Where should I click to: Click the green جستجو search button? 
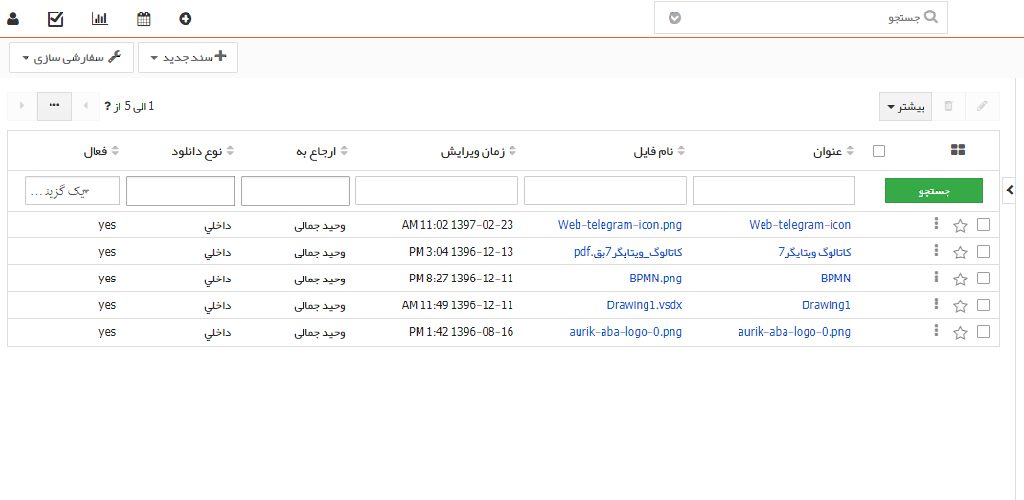pyautogui.click(x=934, y=190)
